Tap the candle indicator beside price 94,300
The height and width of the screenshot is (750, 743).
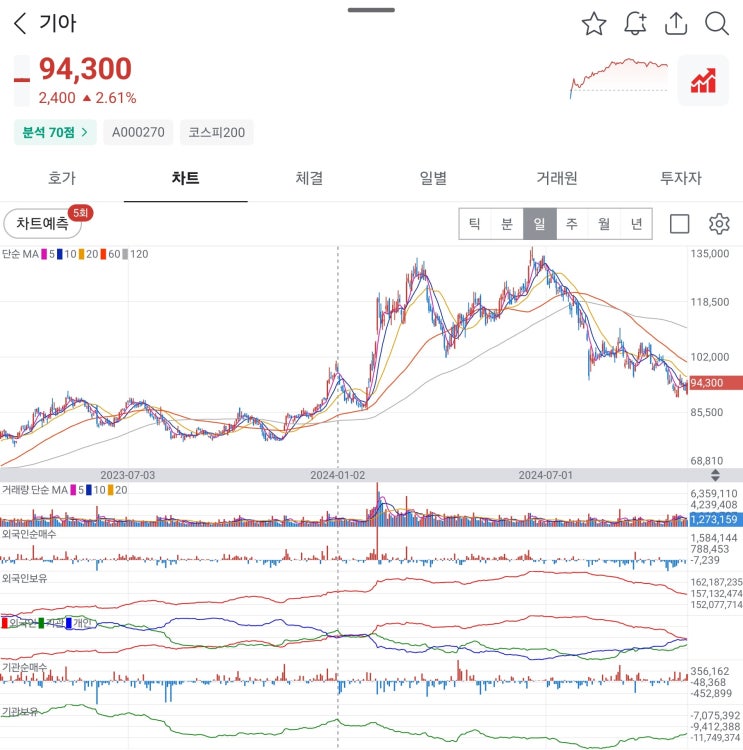pyautogui.click(x=22, y=80)
